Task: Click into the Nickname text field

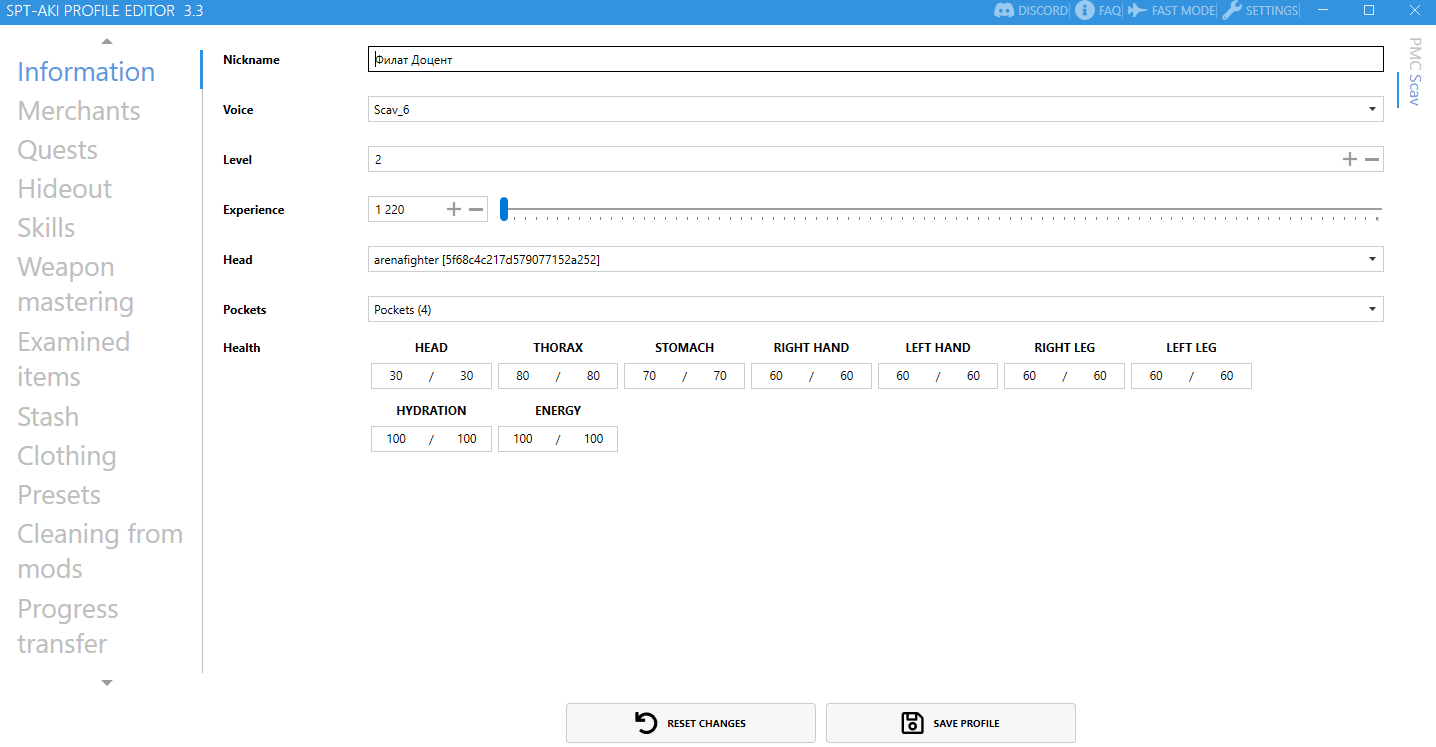Action: pyautogui.click(x=875, y=60)
